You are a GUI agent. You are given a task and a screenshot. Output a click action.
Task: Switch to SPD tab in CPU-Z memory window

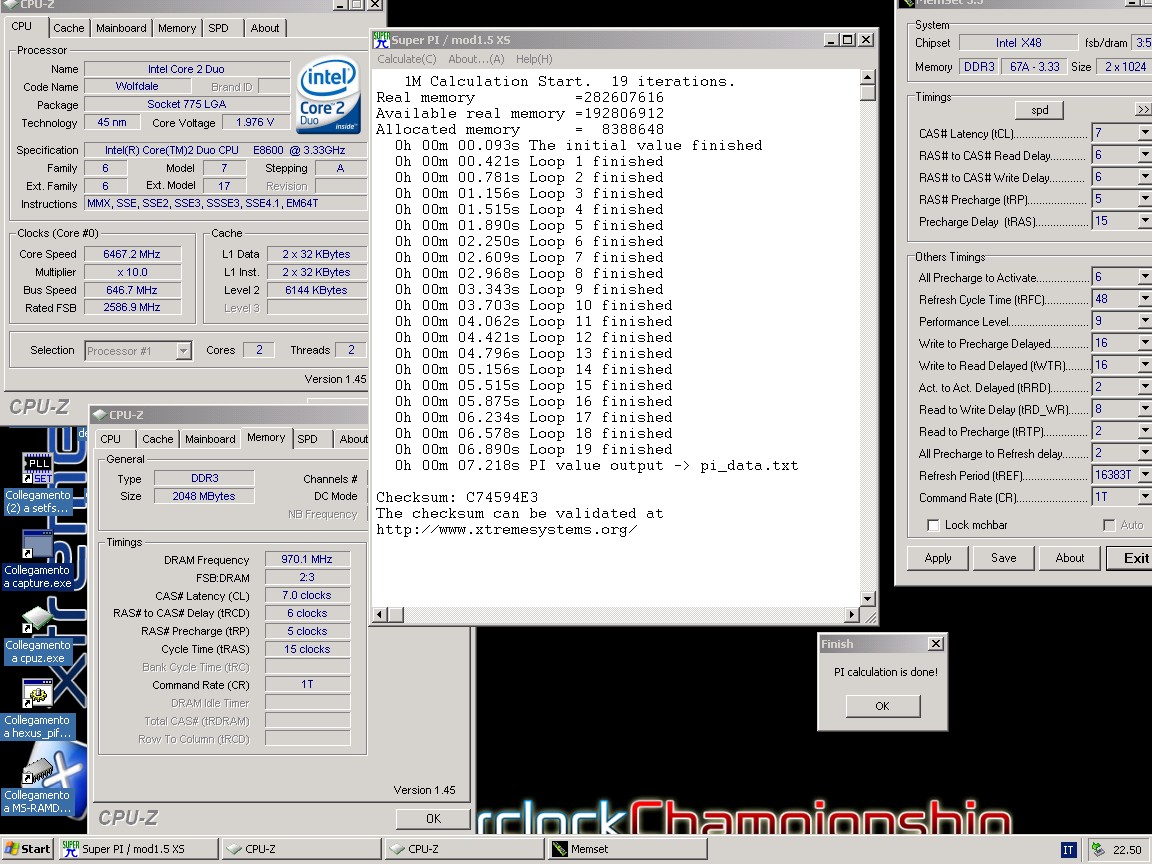point(307,439)
